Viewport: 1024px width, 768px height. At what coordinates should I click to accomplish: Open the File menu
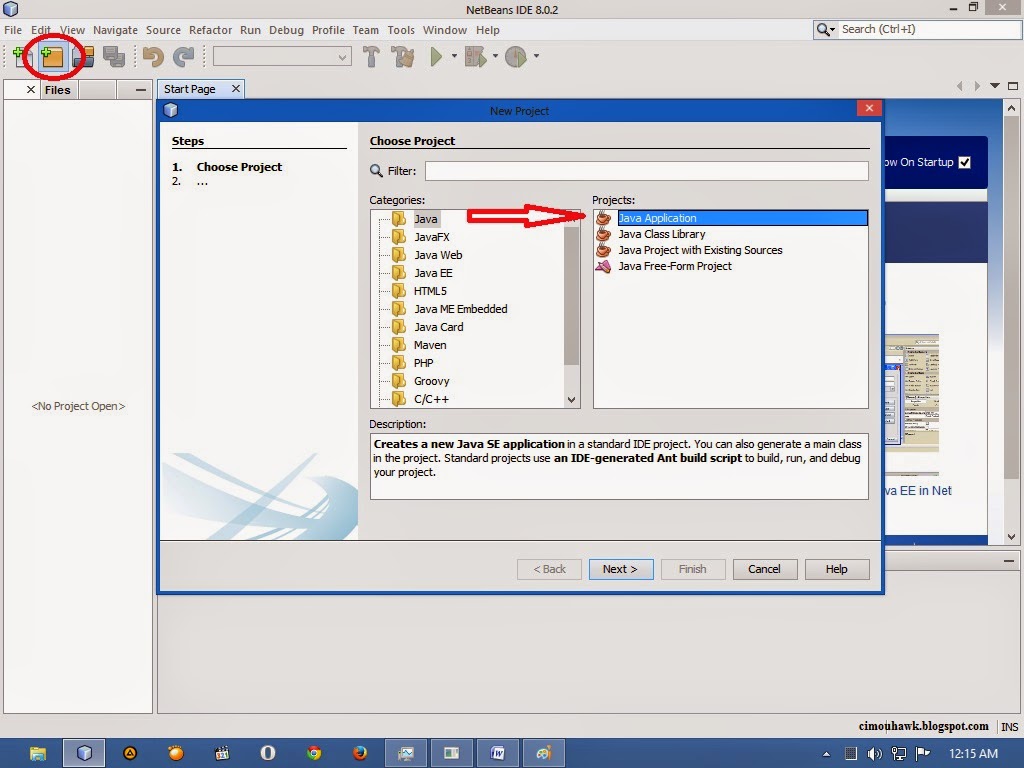coord(13,30)
